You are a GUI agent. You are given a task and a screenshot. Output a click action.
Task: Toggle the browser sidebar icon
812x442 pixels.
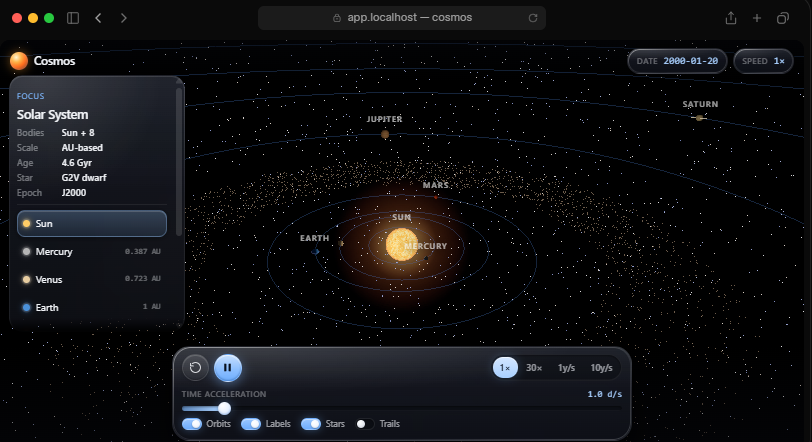73,18
